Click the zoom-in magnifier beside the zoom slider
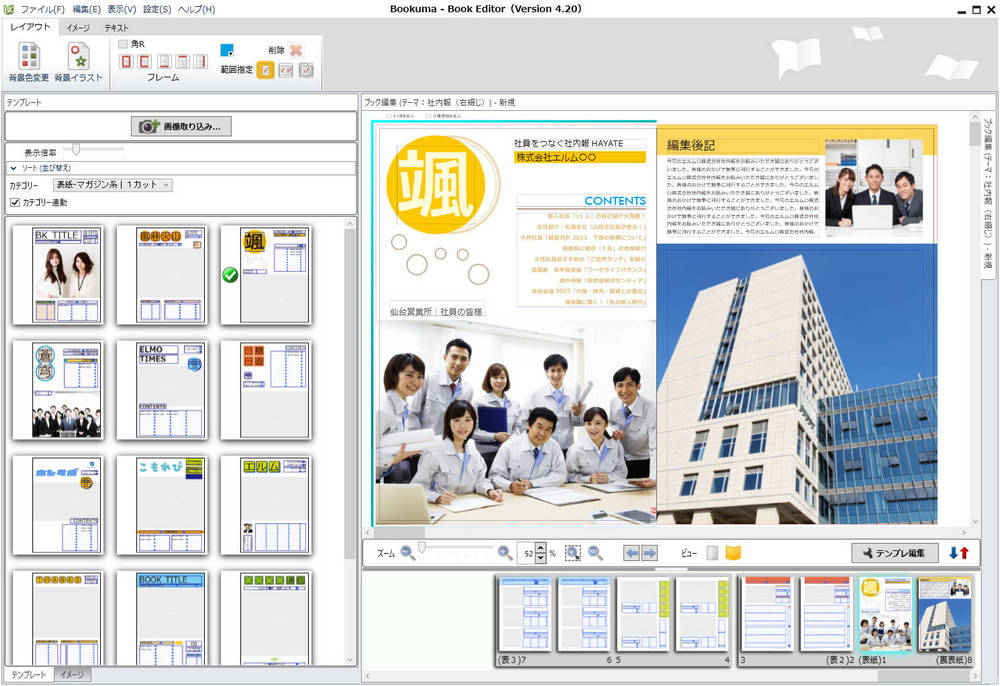1000x686 pixels. click(x=505, y=553)
